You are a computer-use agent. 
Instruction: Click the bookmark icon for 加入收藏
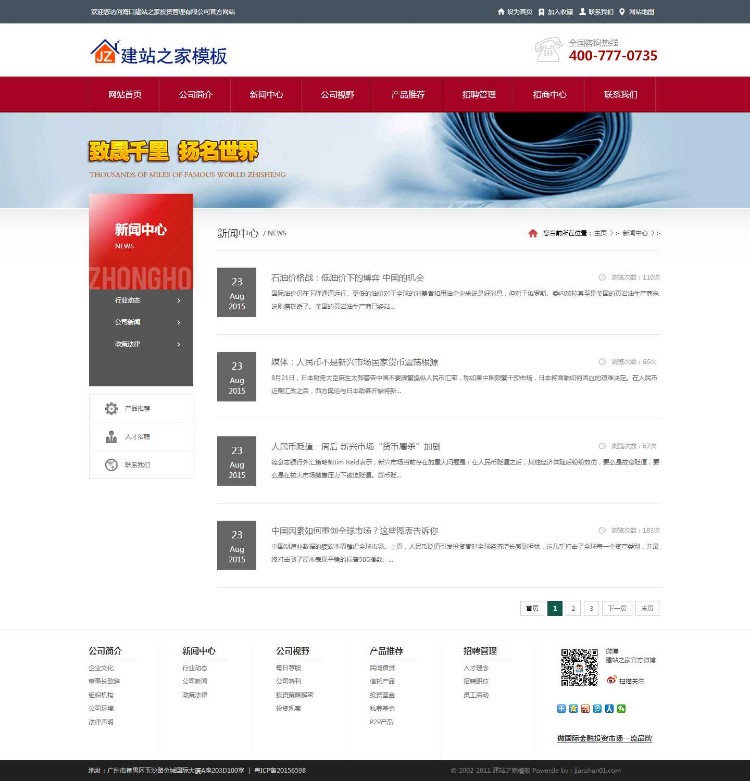pos(541,11)
